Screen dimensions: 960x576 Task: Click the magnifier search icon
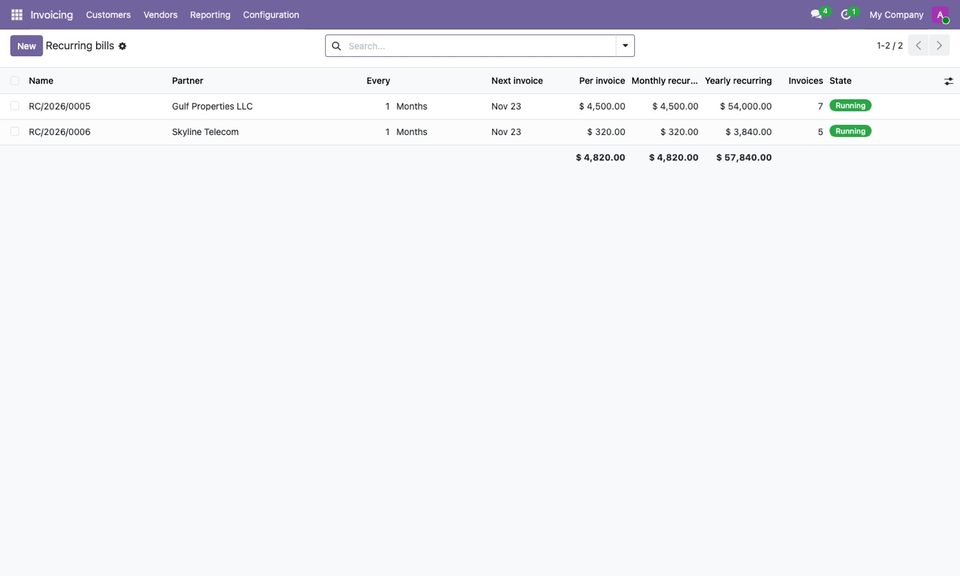[336, 46]
